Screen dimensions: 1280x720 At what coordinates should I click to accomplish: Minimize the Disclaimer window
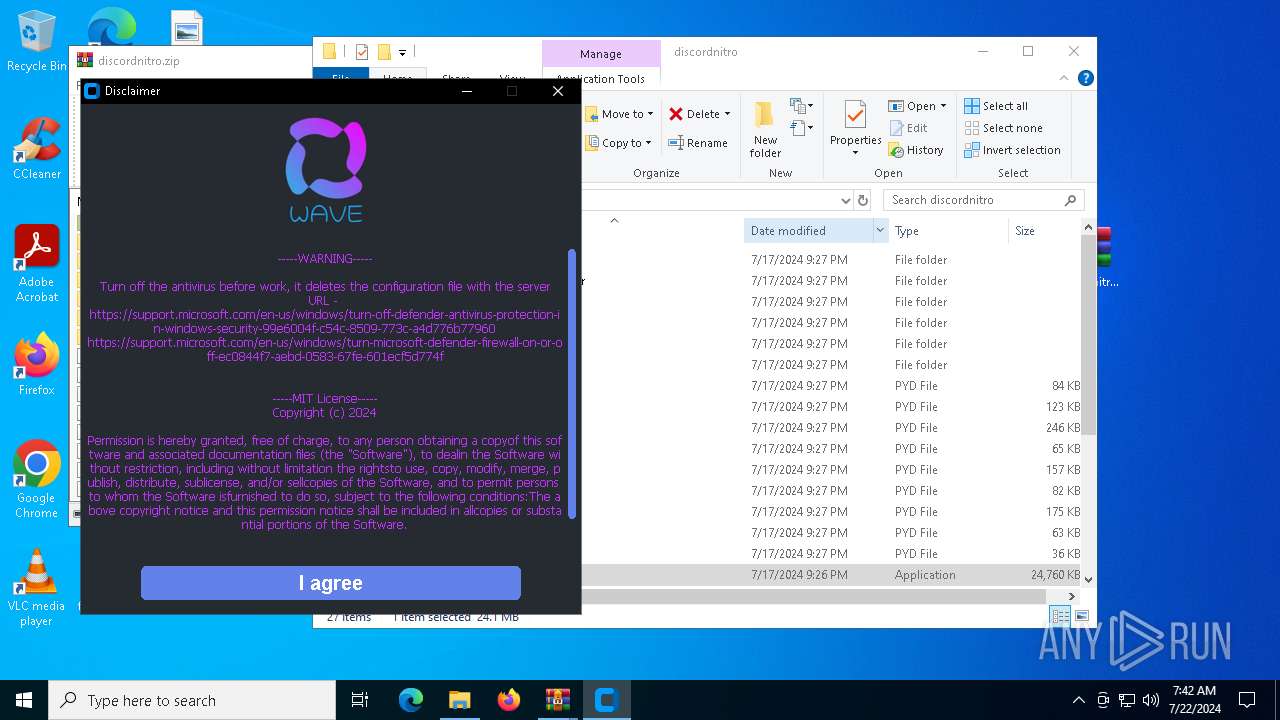(467, 91)
